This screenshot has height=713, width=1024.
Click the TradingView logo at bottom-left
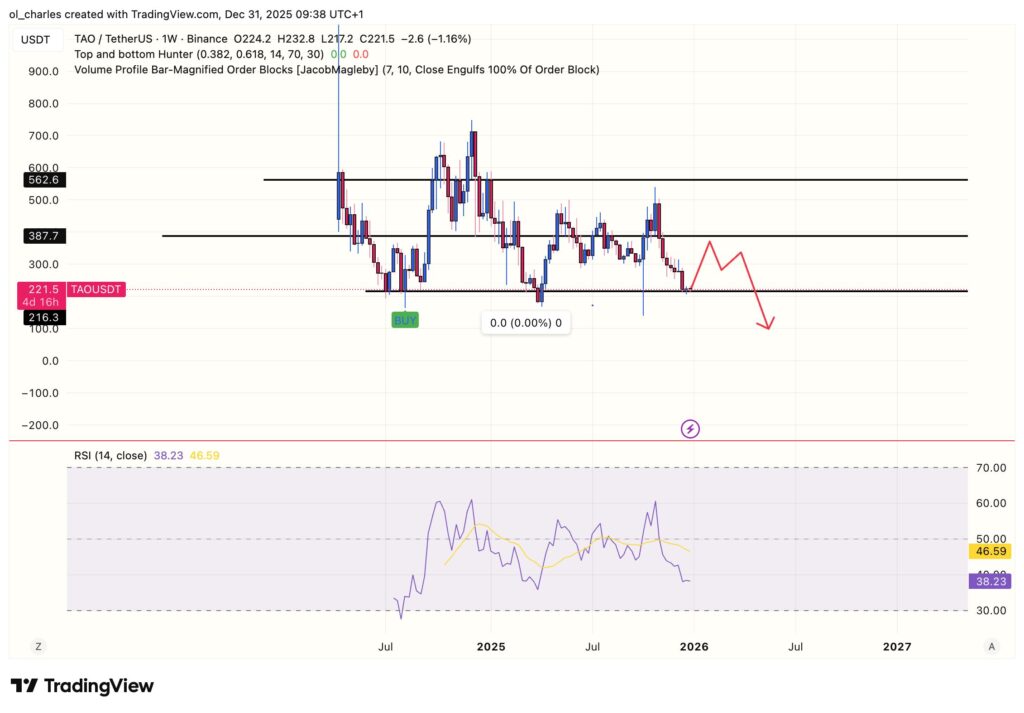(x=80, y=686)
